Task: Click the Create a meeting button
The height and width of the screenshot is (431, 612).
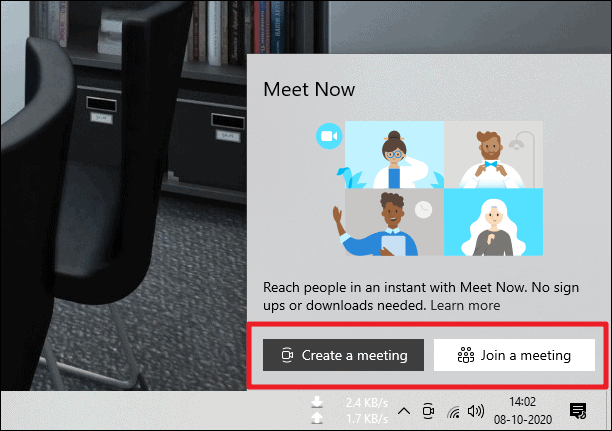Action: (x=343, y=355)
